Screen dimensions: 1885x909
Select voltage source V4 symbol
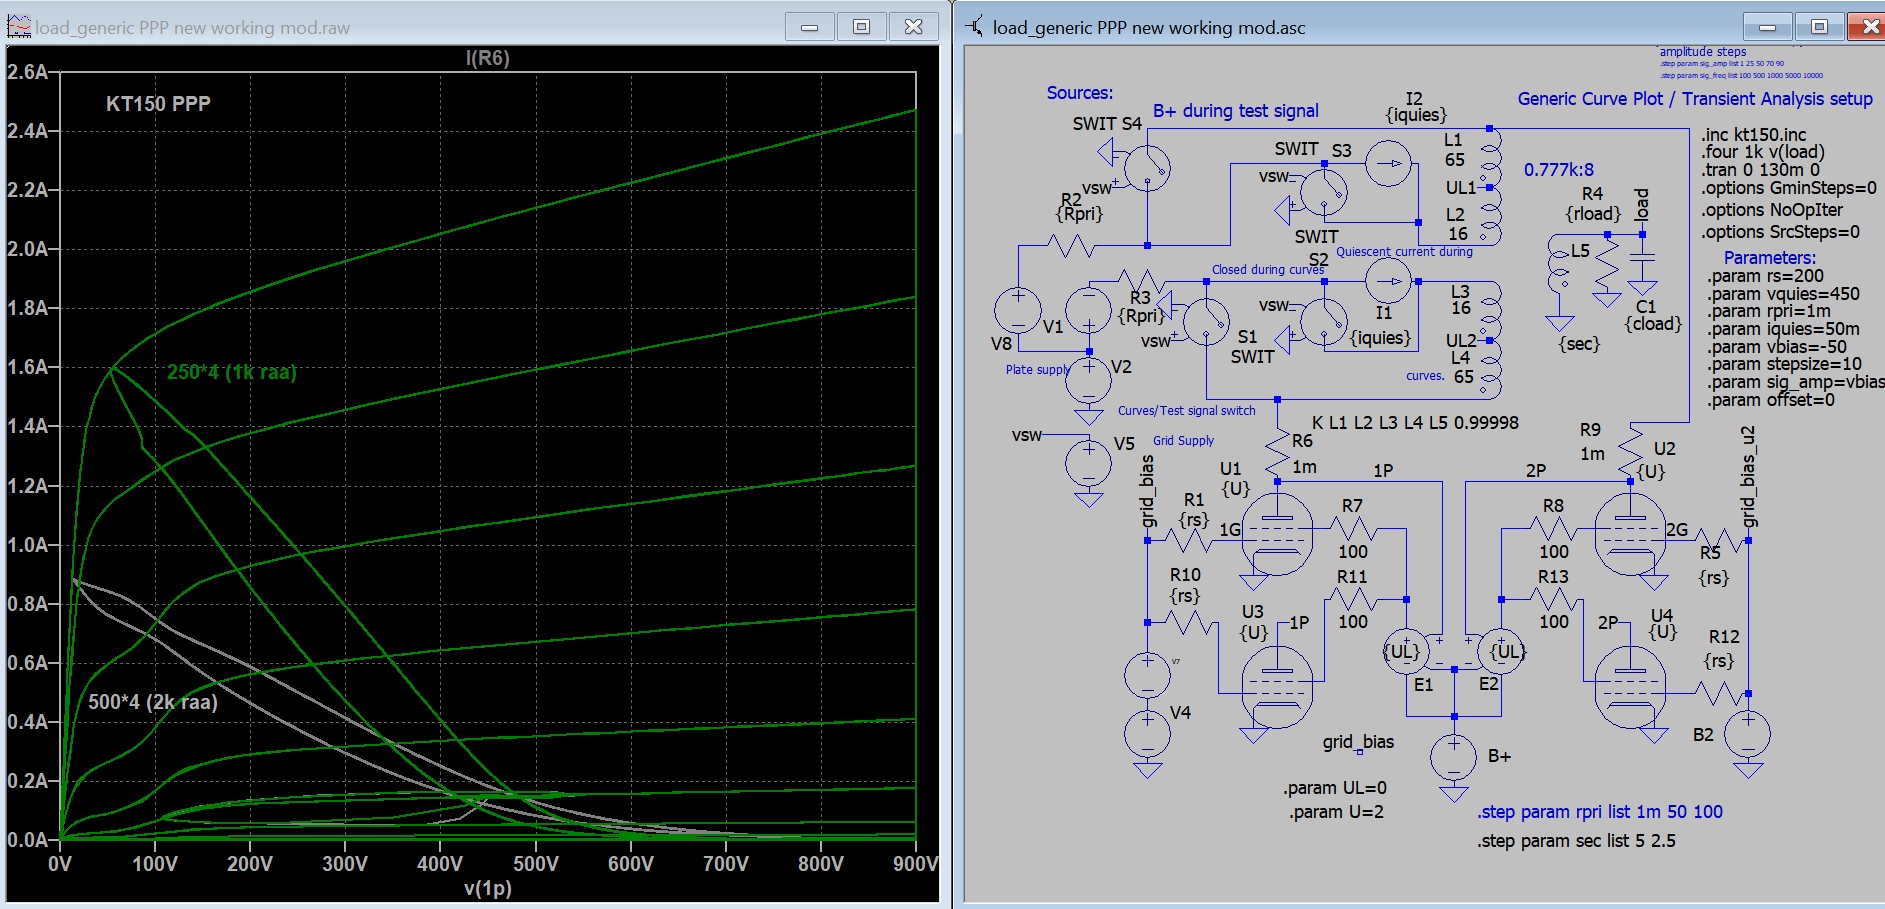[x=1147, y=734]
